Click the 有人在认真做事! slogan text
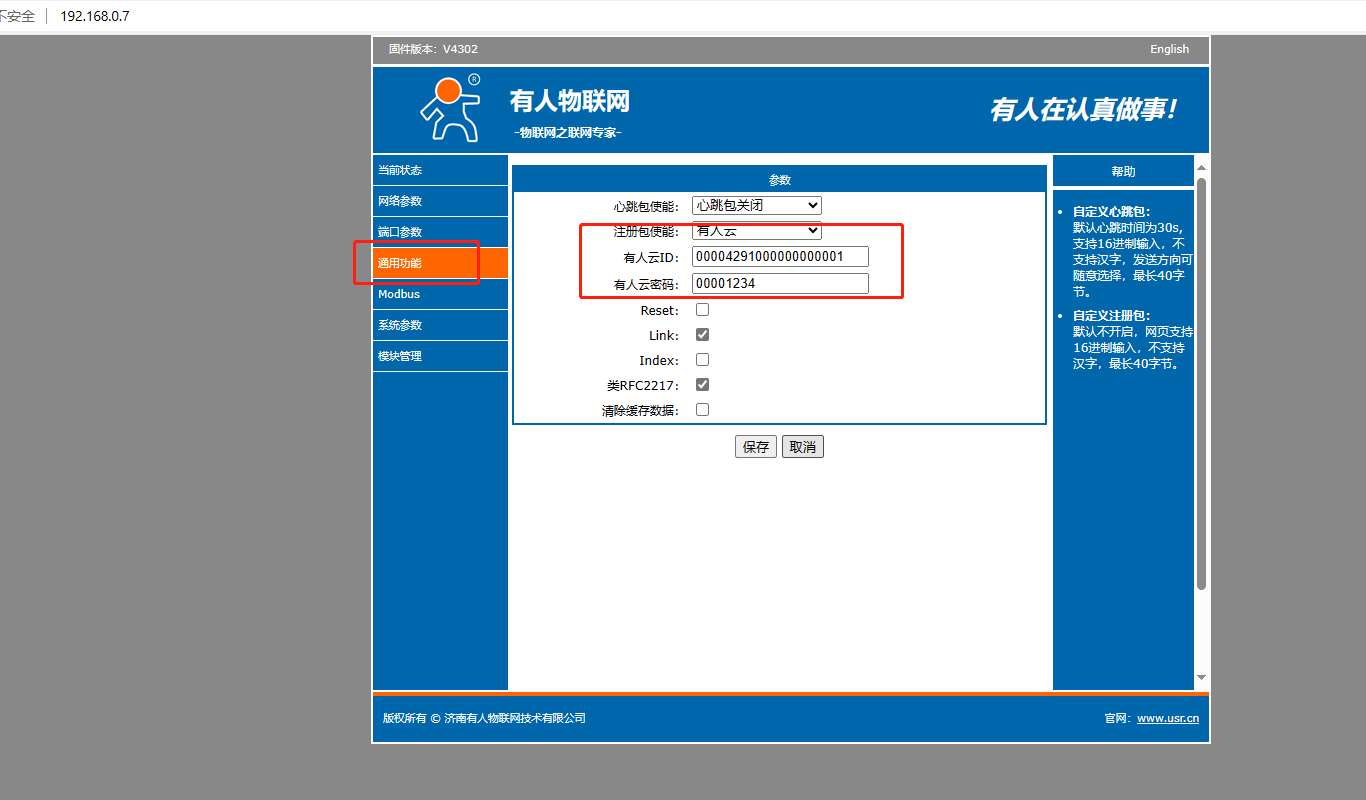 (1084, 109)
